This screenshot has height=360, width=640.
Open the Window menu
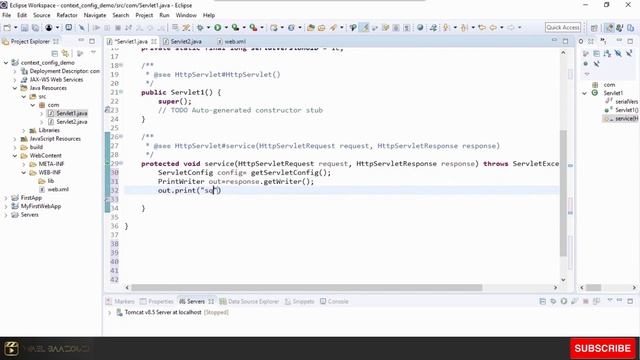186,15
